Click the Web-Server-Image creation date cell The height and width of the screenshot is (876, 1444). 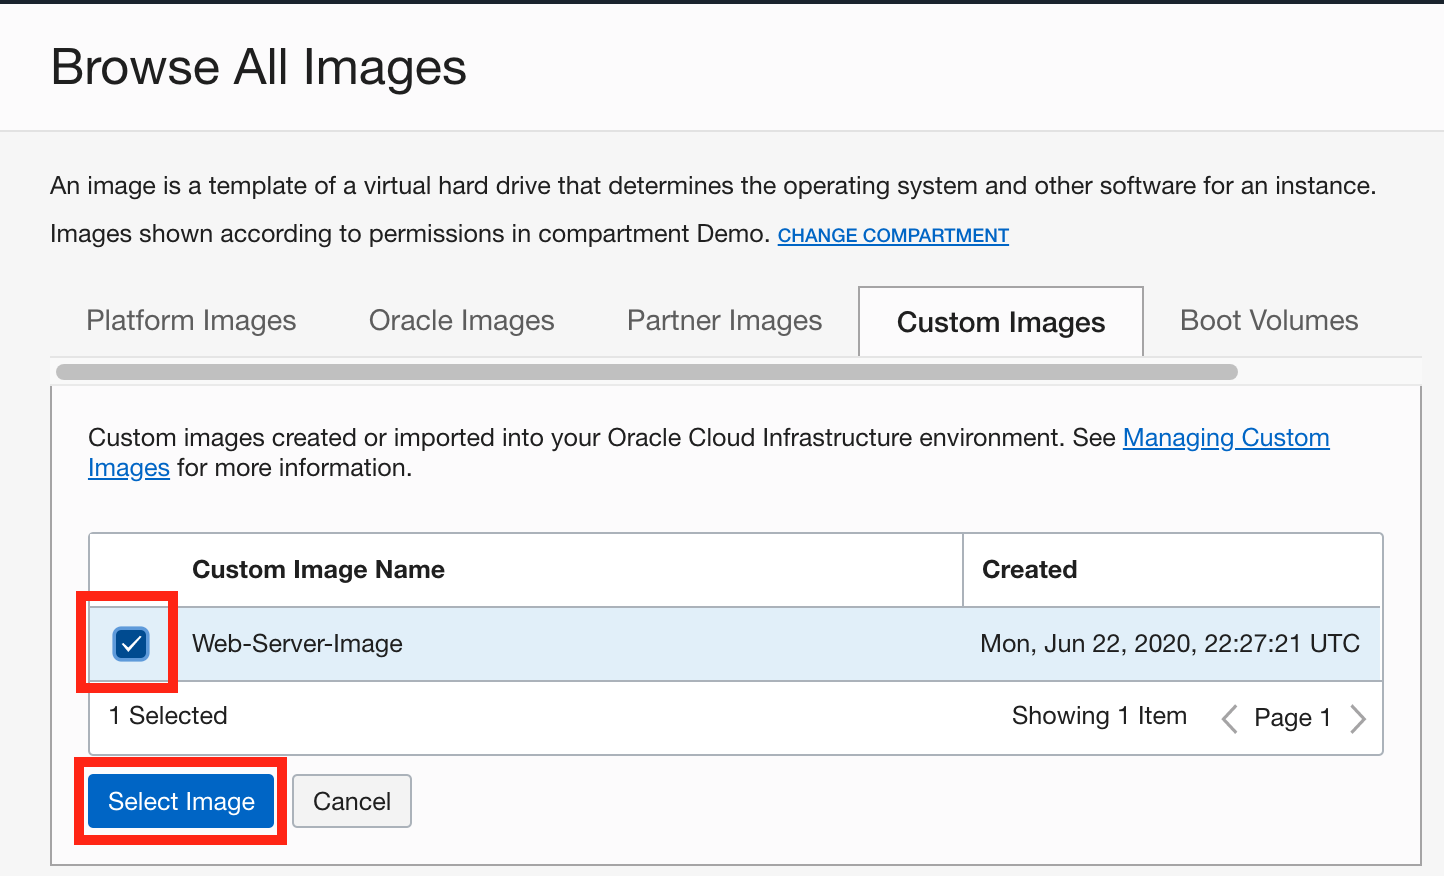click(x=1169, y=644)
